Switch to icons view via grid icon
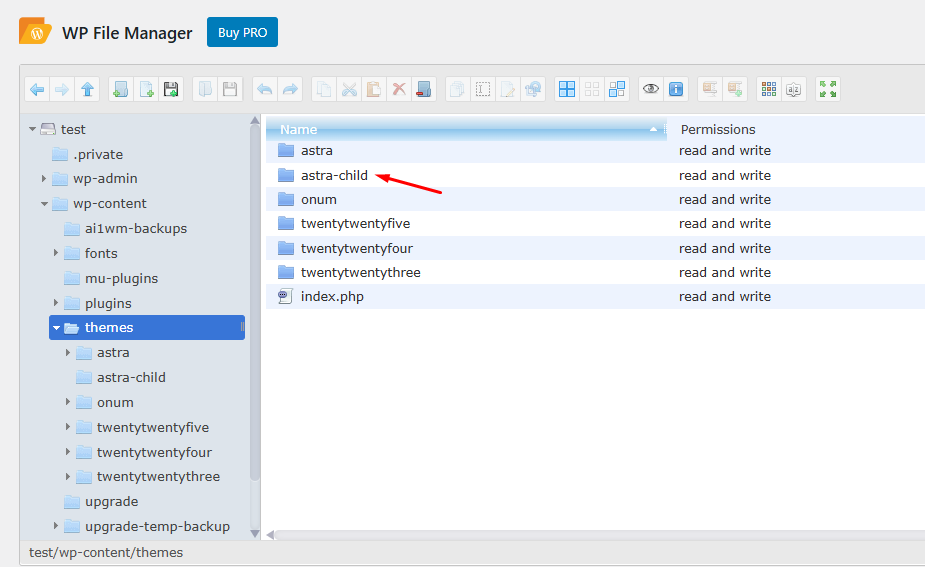The width and height of the screenshot is (925, 567). click(x=769, y=90)
